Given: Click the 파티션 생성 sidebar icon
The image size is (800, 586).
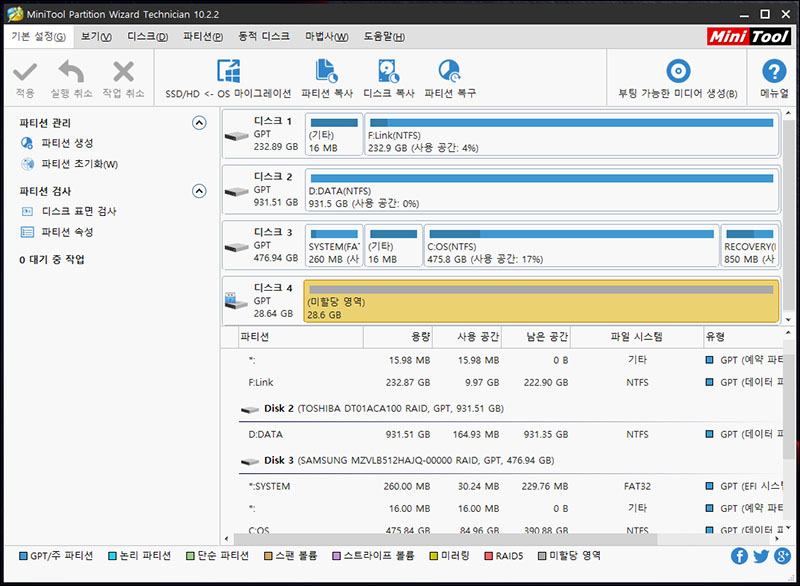Looking at the screenshot, I should pos(27,143).
